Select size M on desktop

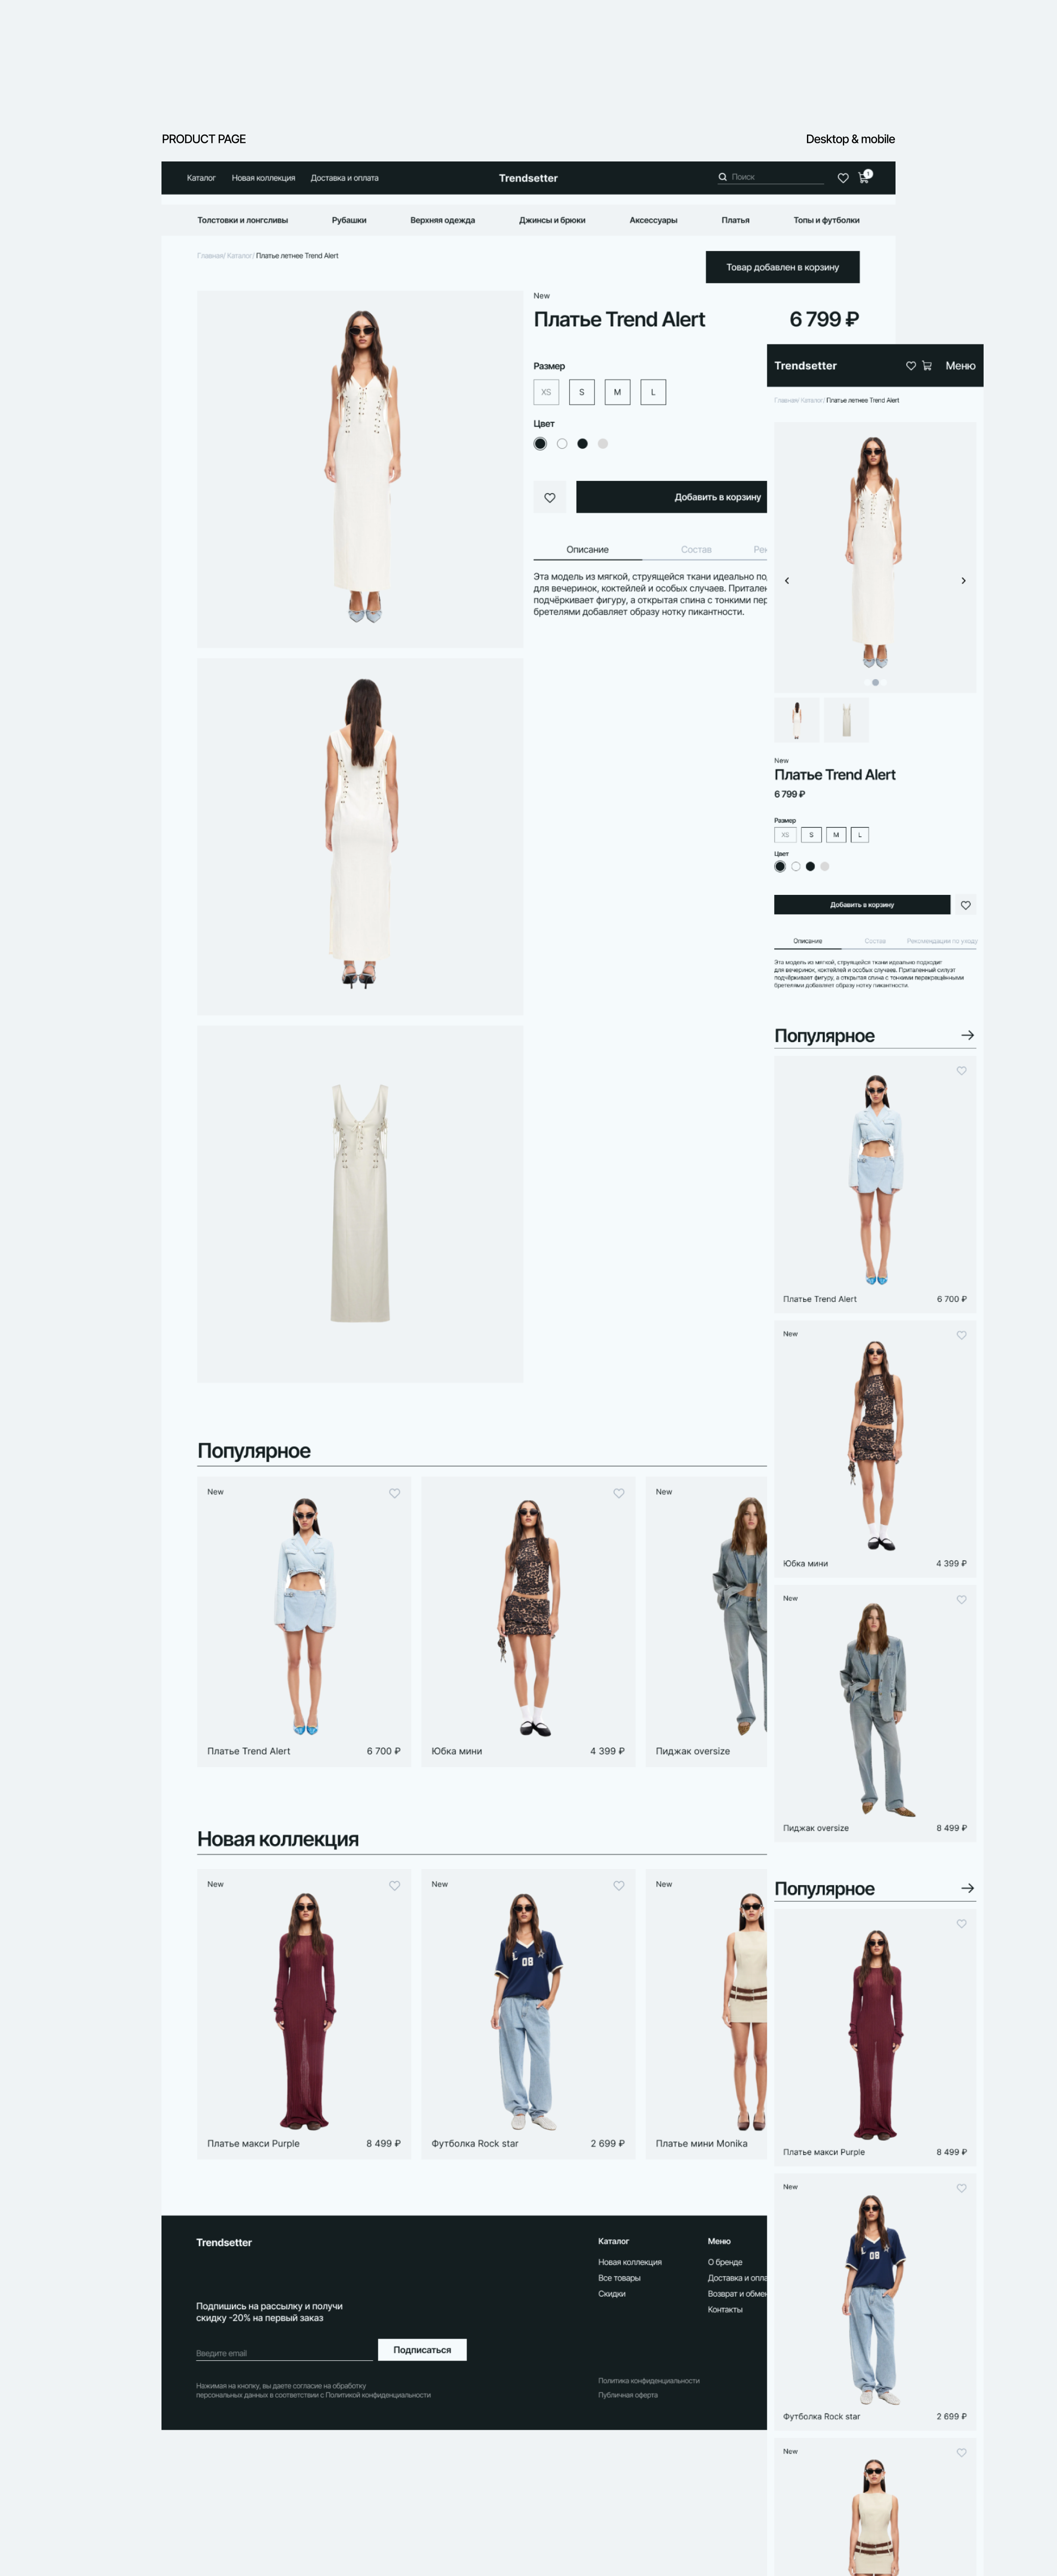point(617,392)
